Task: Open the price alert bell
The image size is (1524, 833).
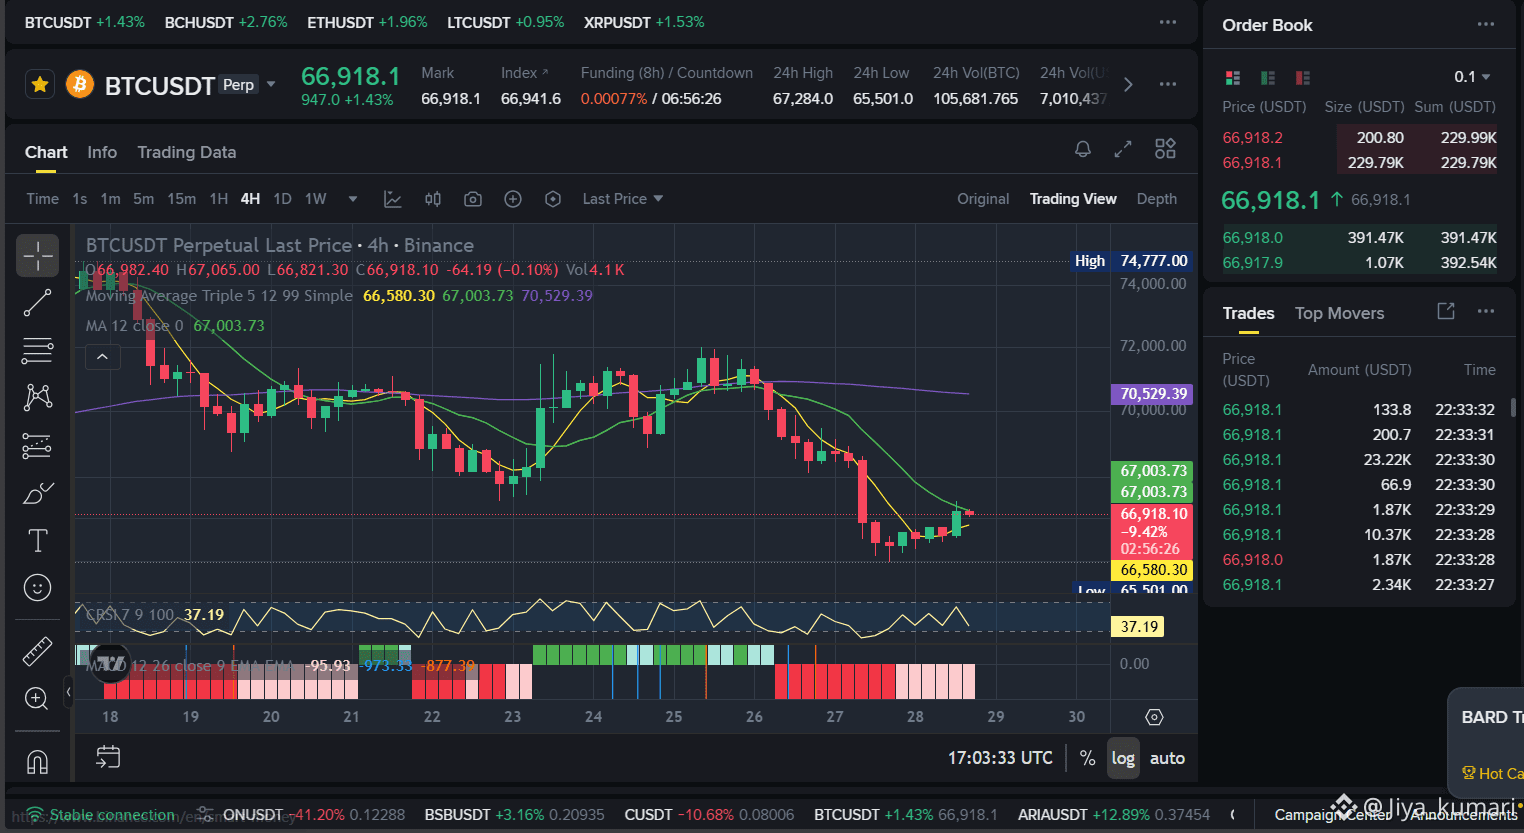Action: click(1082, 149)
